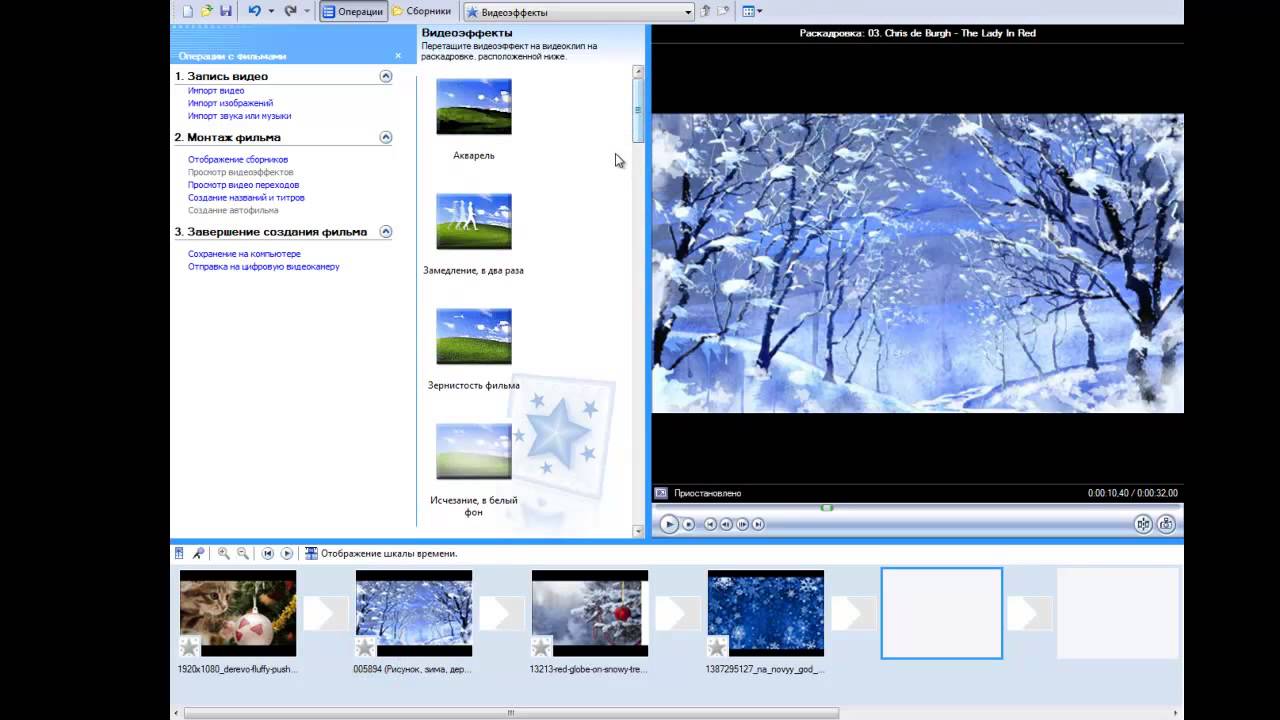Zoom in the timeline with magnifier plus

[x=224, y=553]
